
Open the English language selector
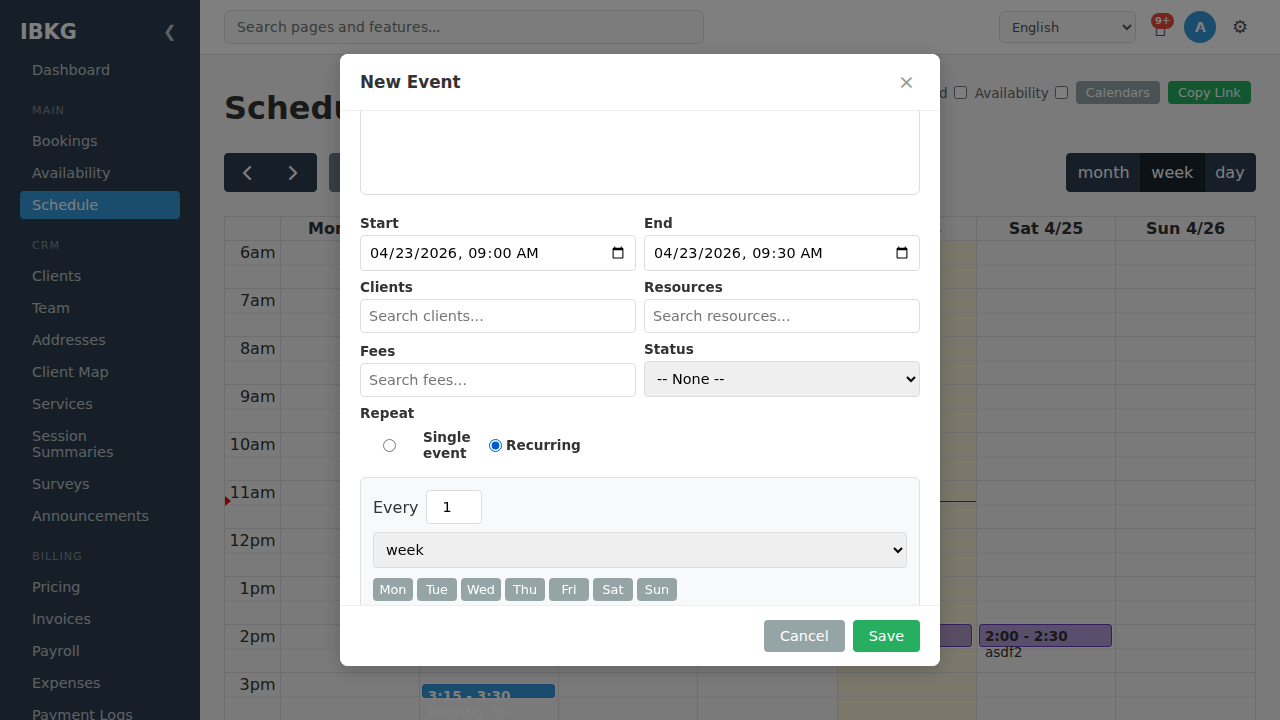[1067, 27]
